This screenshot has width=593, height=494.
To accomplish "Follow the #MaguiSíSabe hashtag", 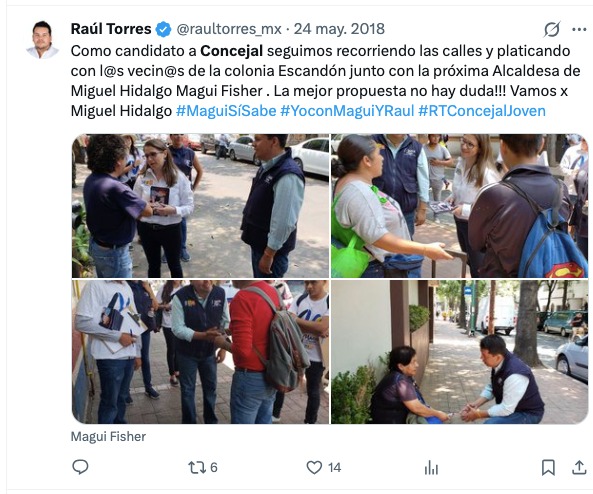I will (226, 111).
